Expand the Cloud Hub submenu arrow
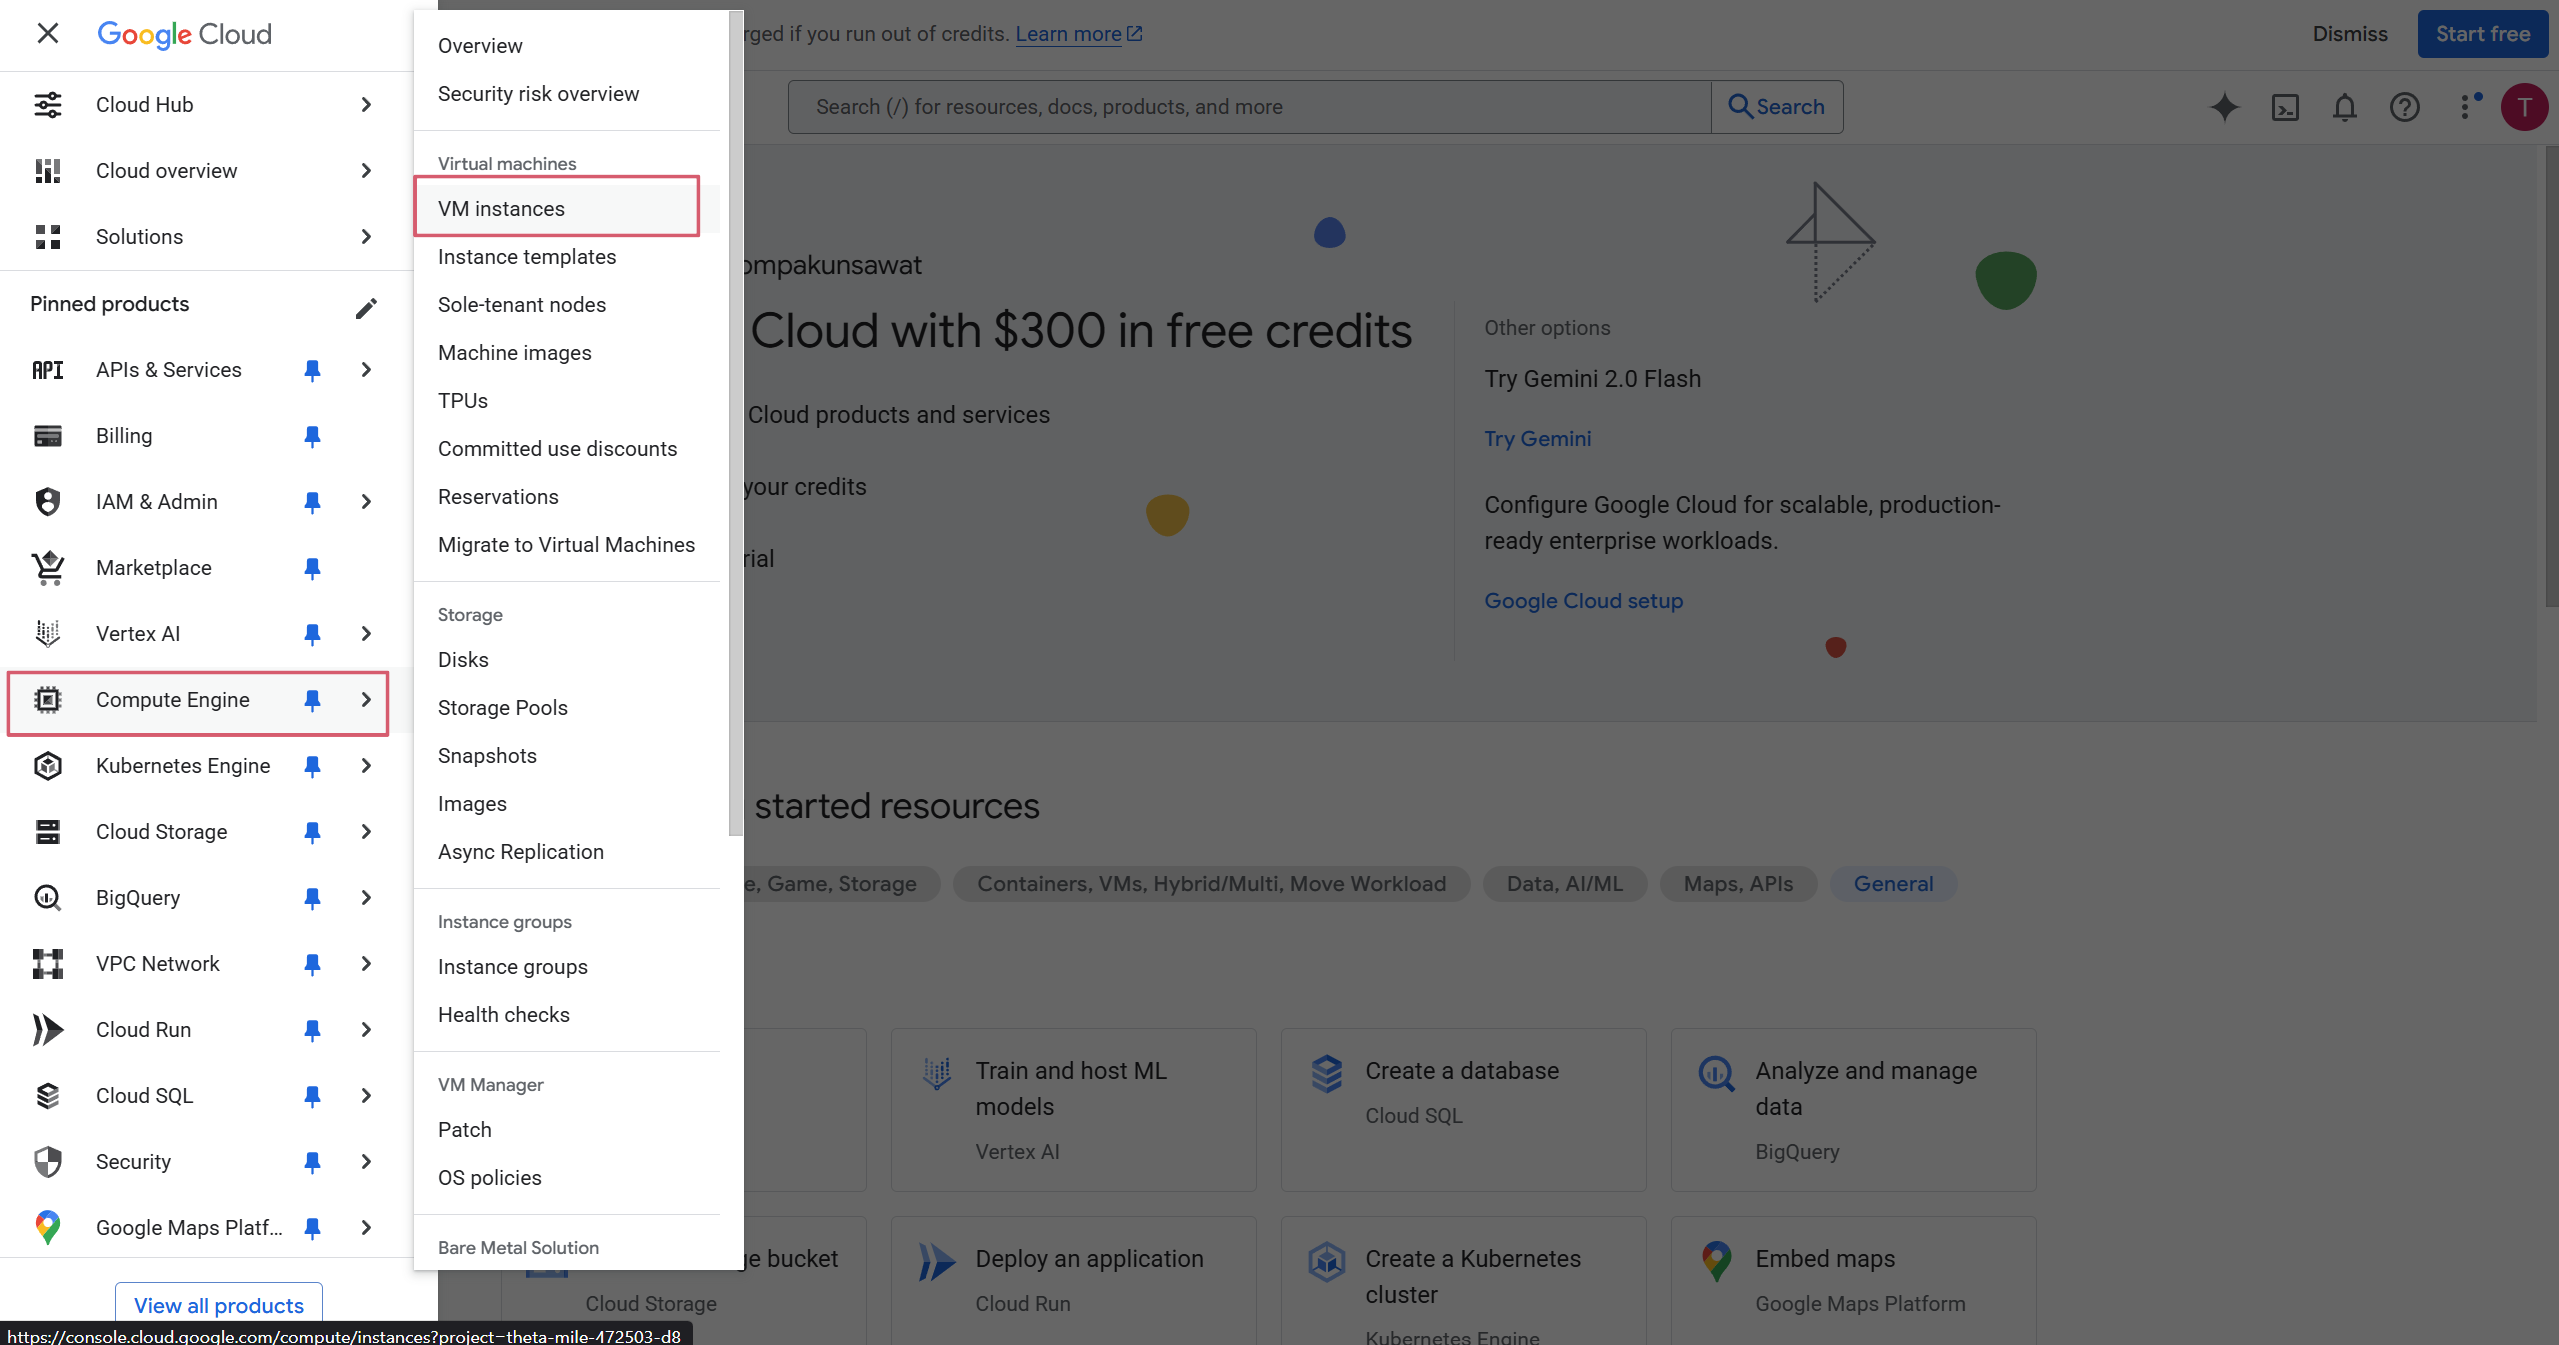2559x1345 pixels. [x=366, y=105]
